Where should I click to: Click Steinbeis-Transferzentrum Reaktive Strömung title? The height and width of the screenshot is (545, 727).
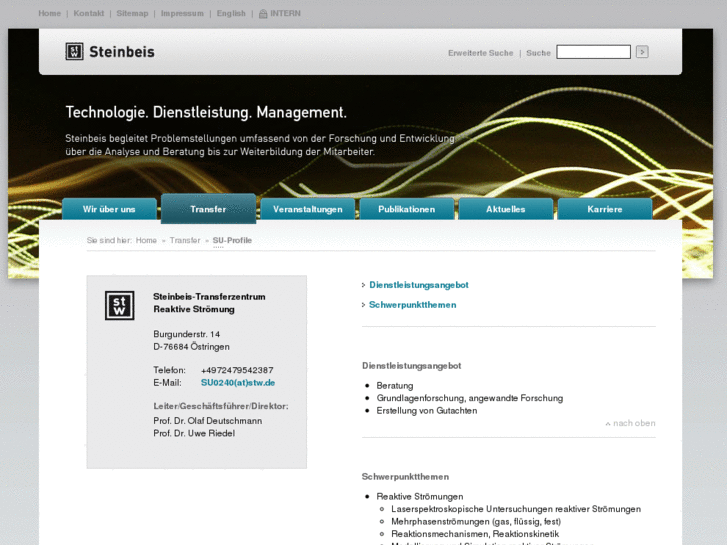(x=209, y=303)
